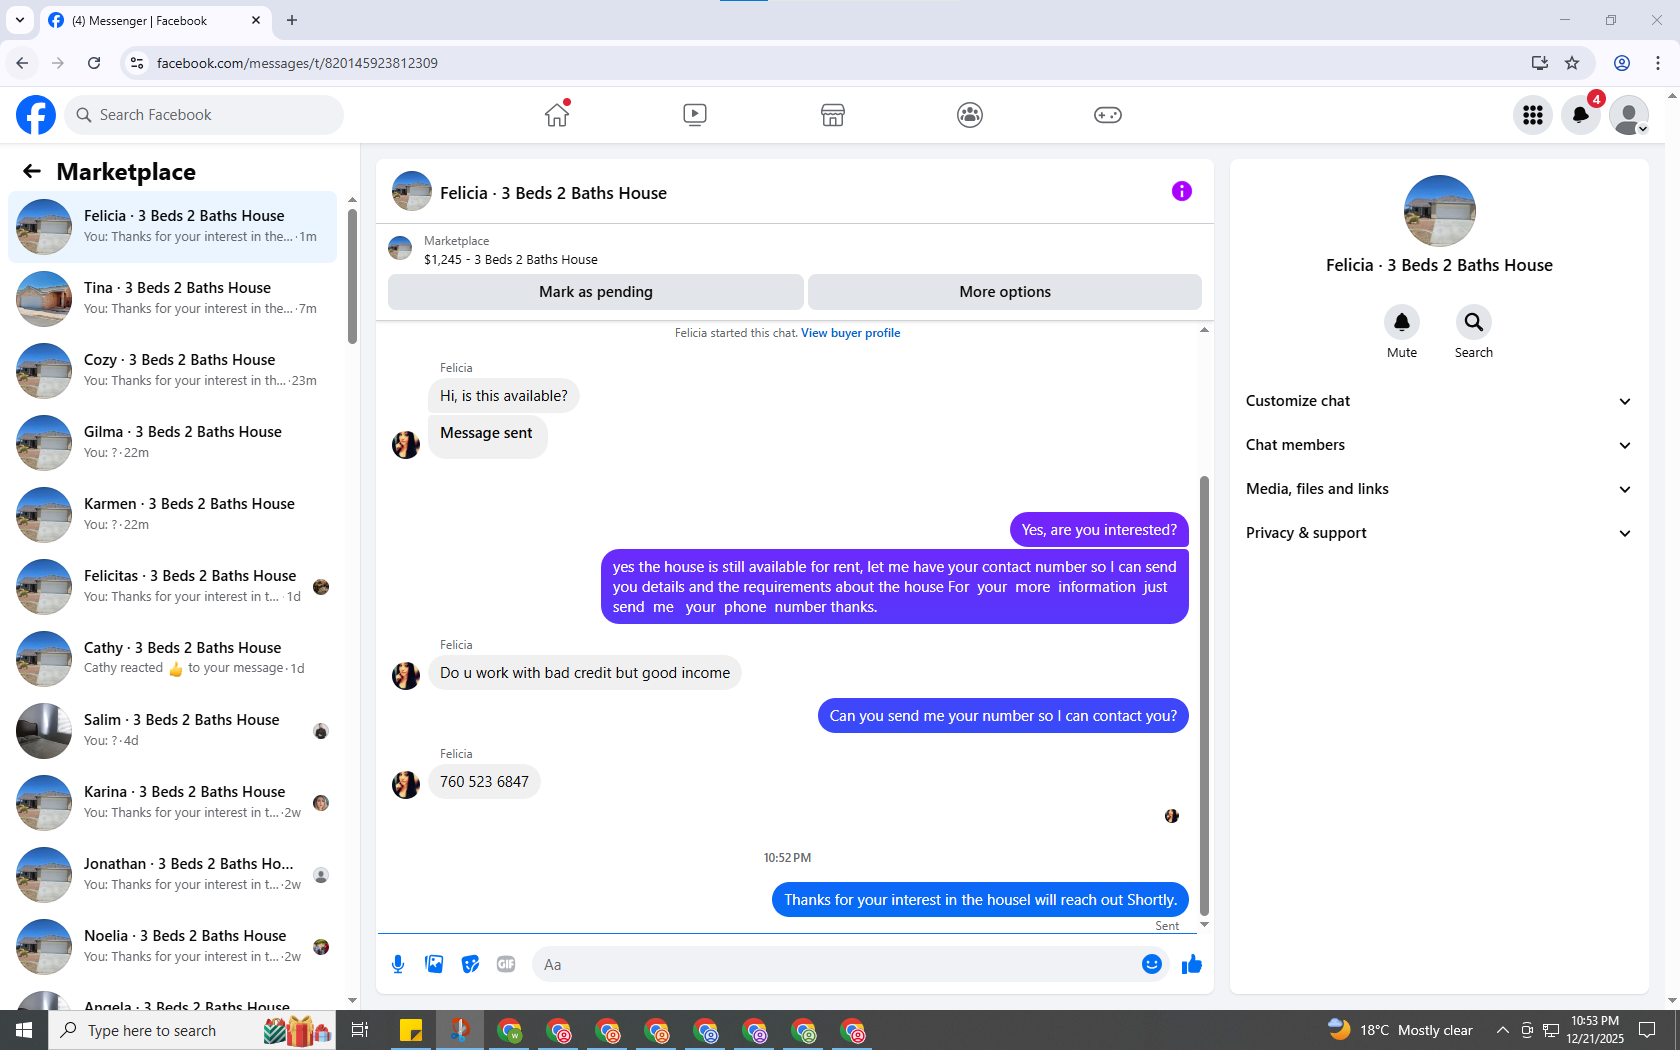Viewport: 1680px width, 1050px height.
Task: Reload the current page
Action: pyautogui.click(x=94, y=63)
